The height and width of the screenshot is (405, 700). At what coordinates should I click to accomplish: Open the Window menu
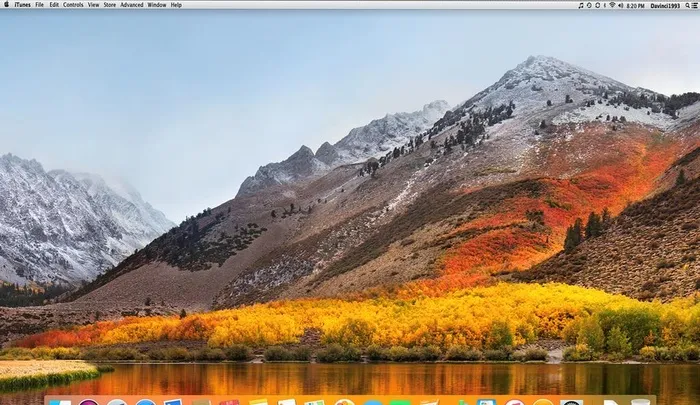coord(157,5)
